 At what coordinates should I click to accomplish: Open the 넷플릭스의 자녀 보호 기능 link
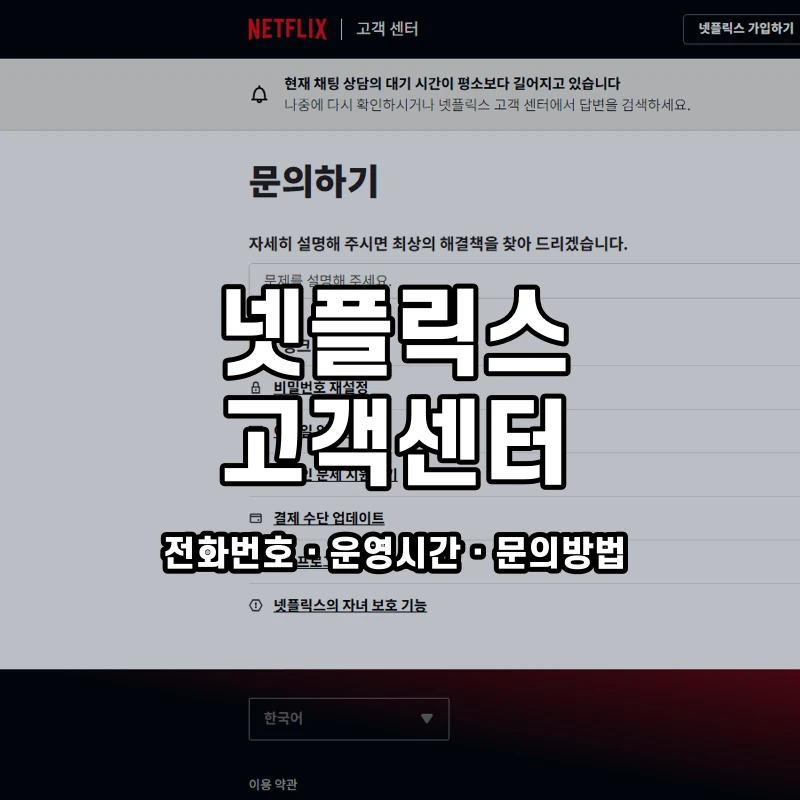pos(350,606)
